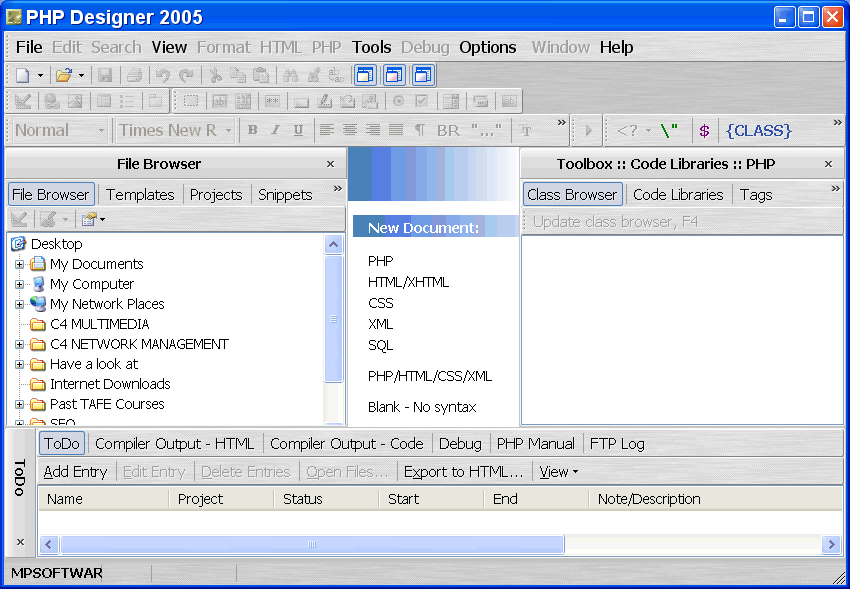Create a new CSS document
The image size is (850, 589).
coord(381,303)
